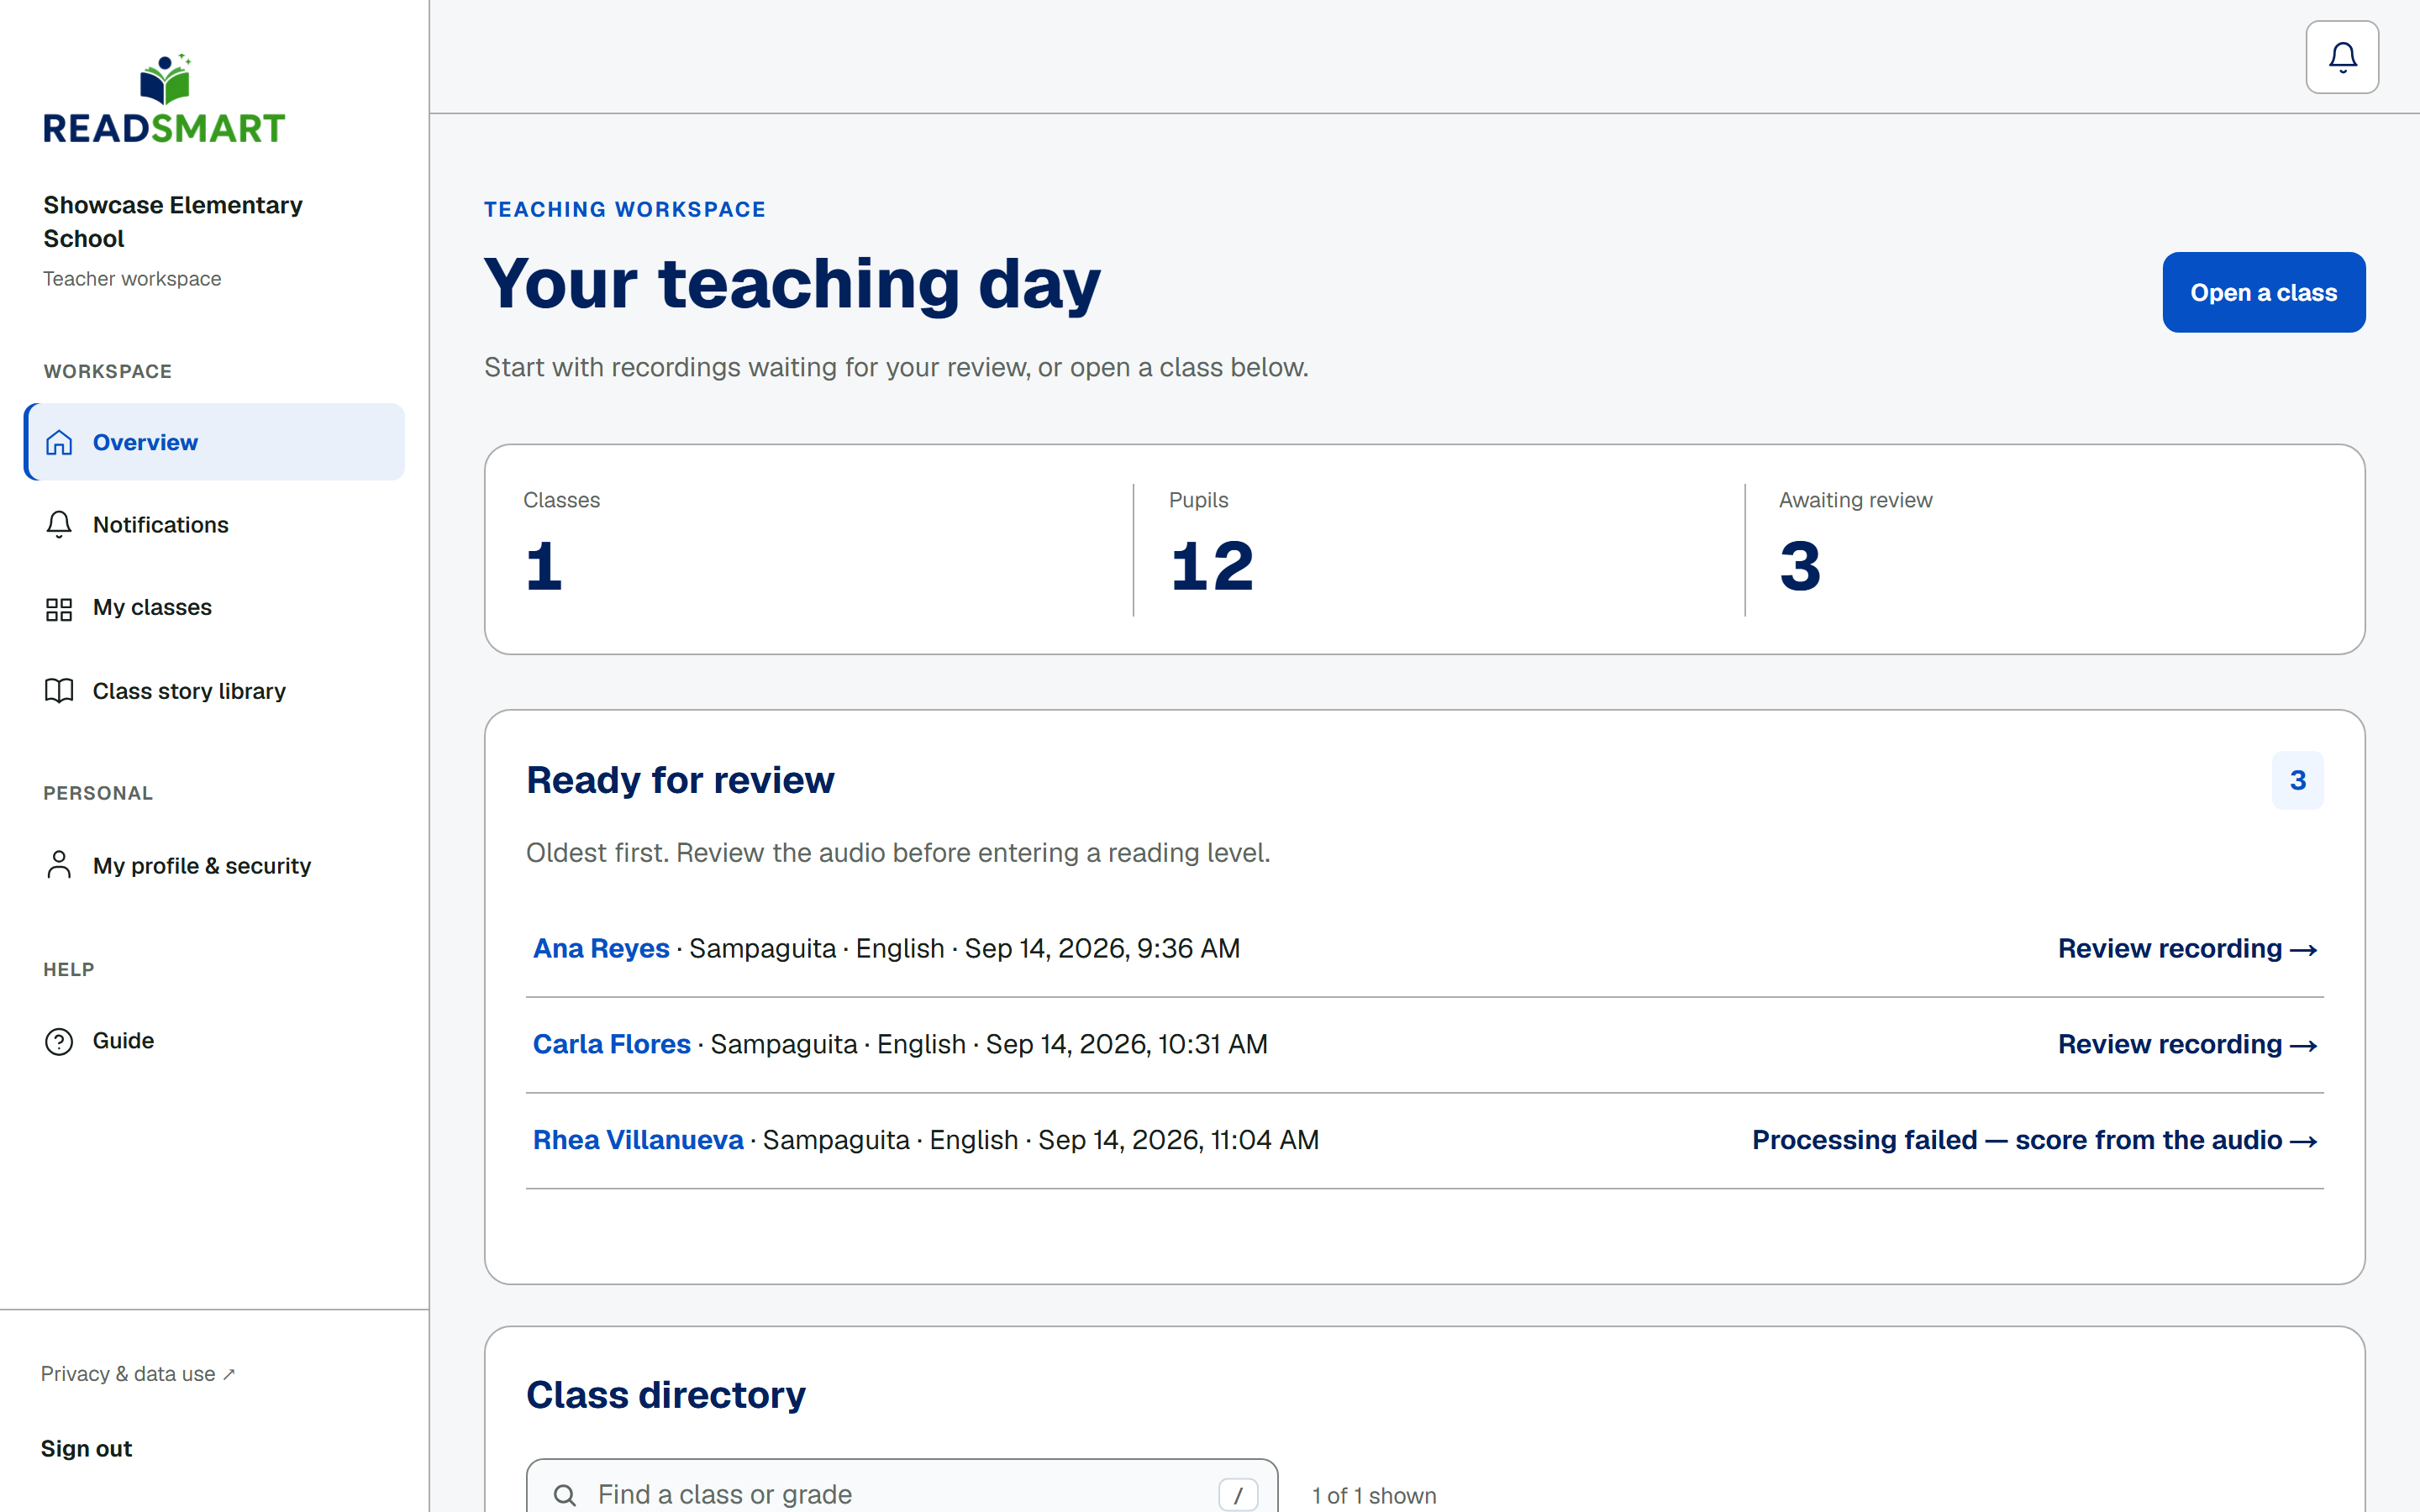The image size is (2420, 1512).
Task: Go to My classes
Action: click(215, 608)
